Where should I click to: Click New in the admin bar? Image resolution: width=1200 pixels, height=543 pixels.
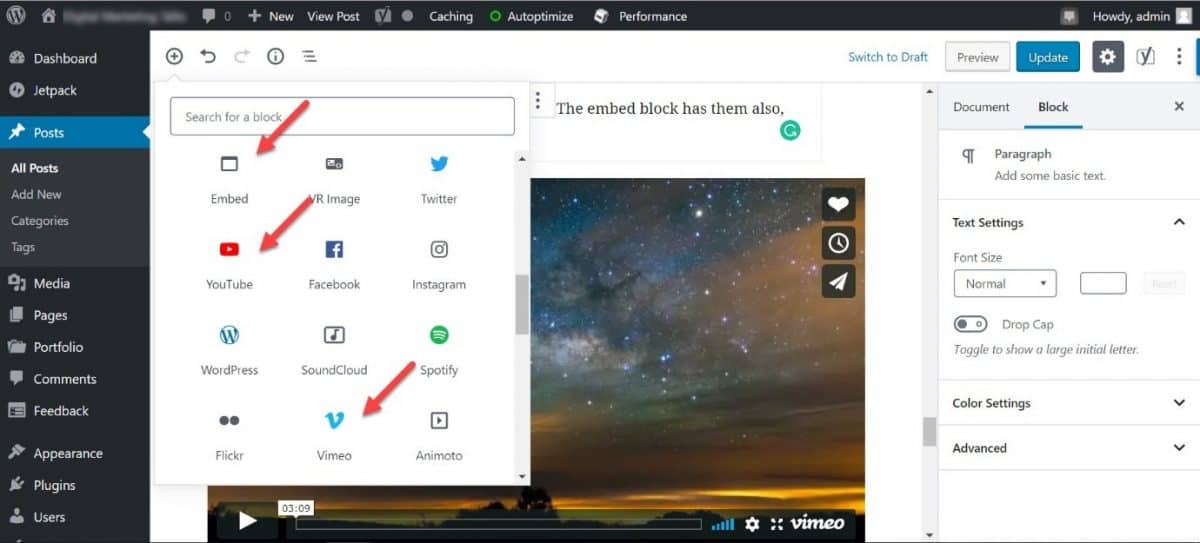click(x=271, y=16)
